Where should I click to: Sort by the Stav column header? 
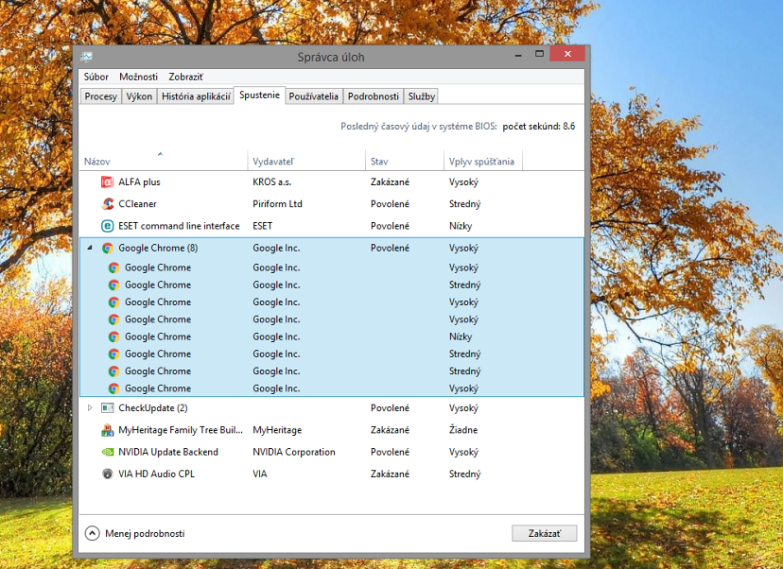(404, 161)
